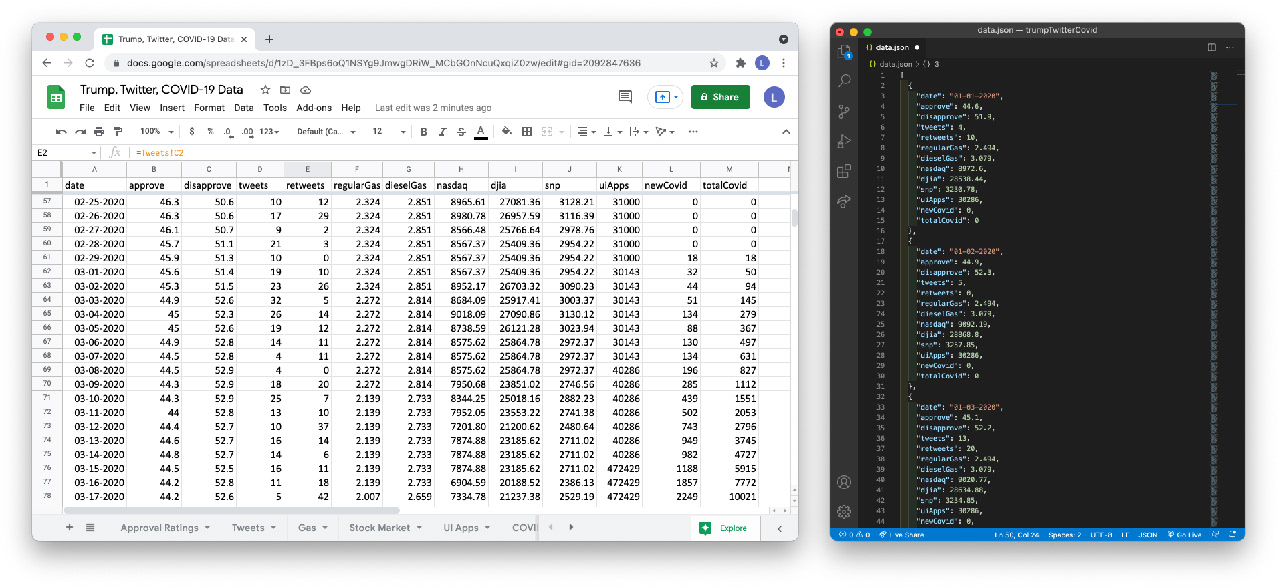The image size is (1278, 588).
Task: Toggle Italic formatting in Sheets
Action: (442, 132)
